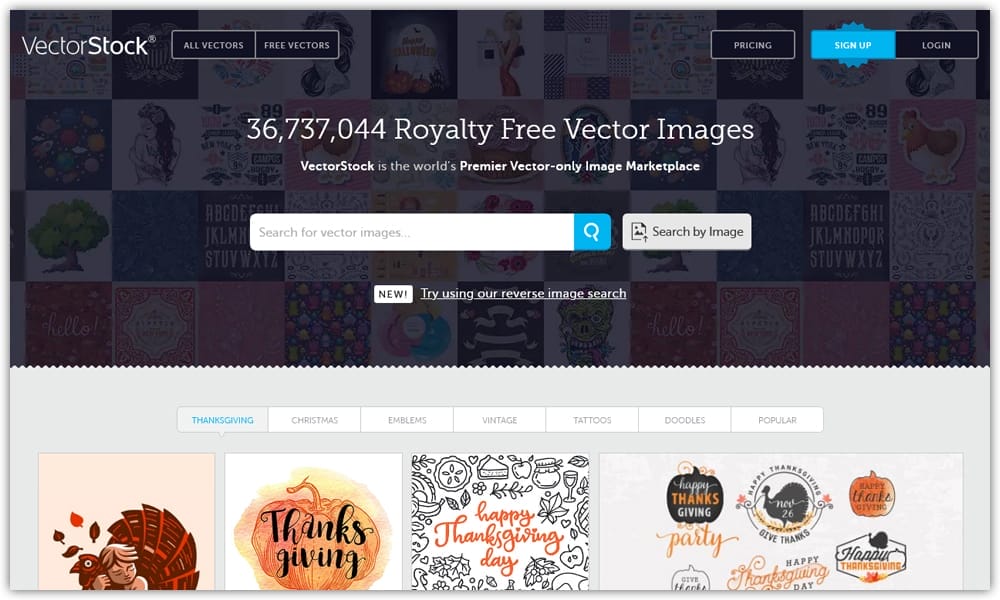
Task: Open the happy Thanksgiving day doodle thumbnail
Action: pos(500,522)
